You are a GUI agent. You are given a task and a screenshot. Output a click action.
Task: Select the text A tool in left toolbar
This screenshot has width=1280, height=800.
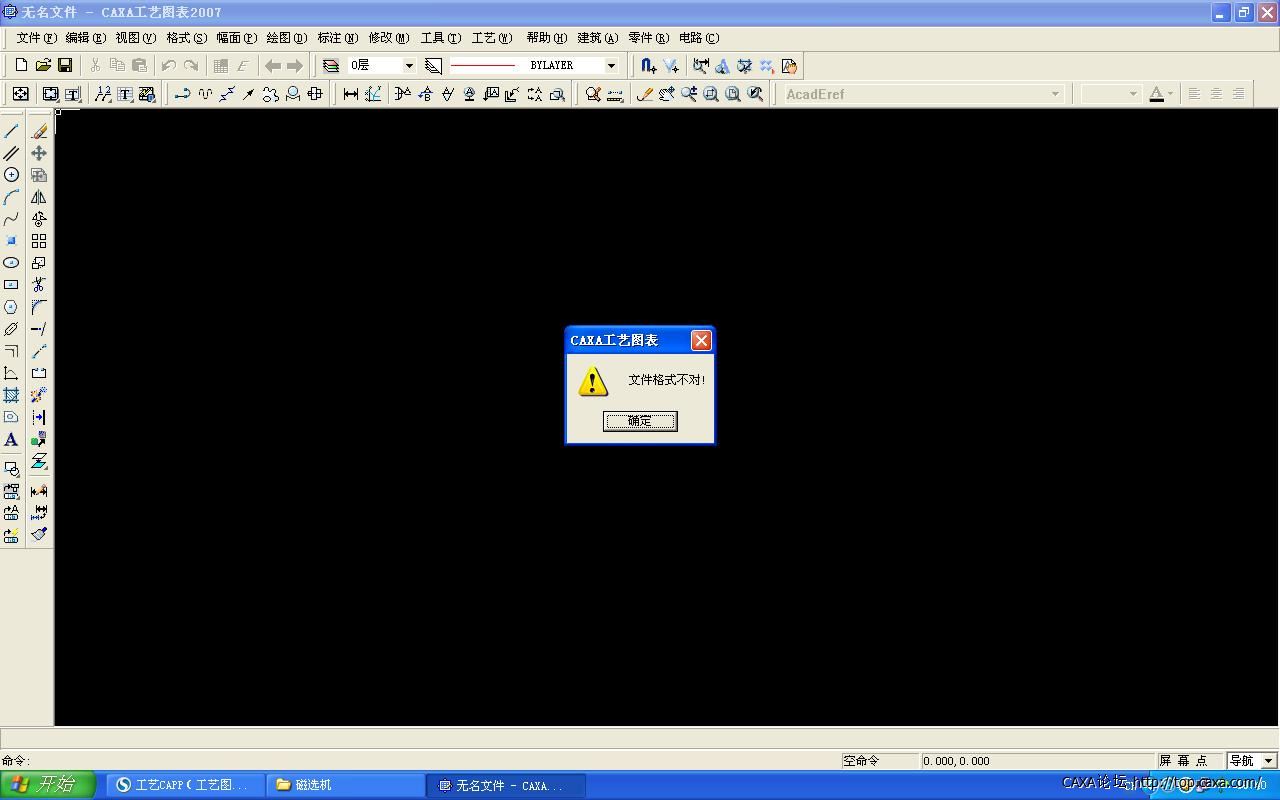[x=11, y=440]
